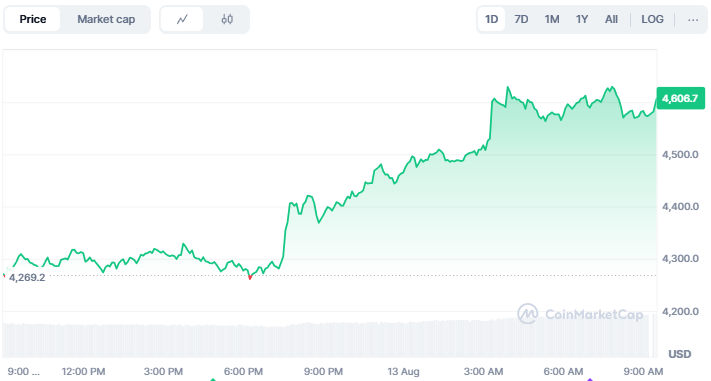
Task: Select the 7D time range
Action: click(521, 20)
